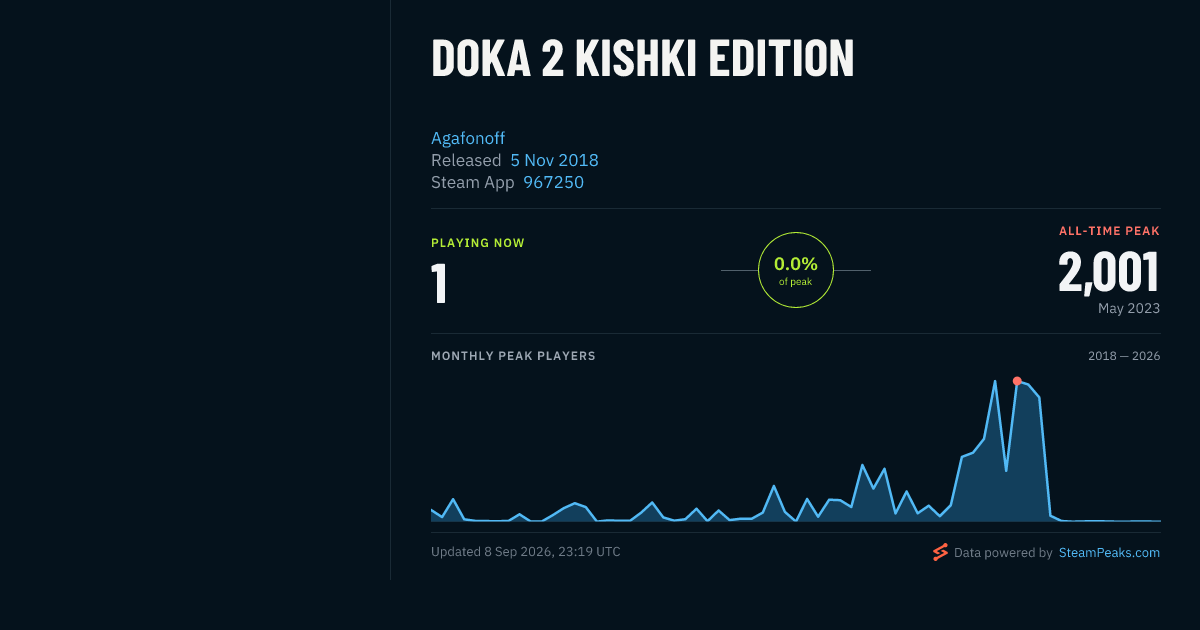The width and height of the screenshot is (1200, 630).
Task: Click the ALL-TIME PEAK label
Action: [1109, 231]
